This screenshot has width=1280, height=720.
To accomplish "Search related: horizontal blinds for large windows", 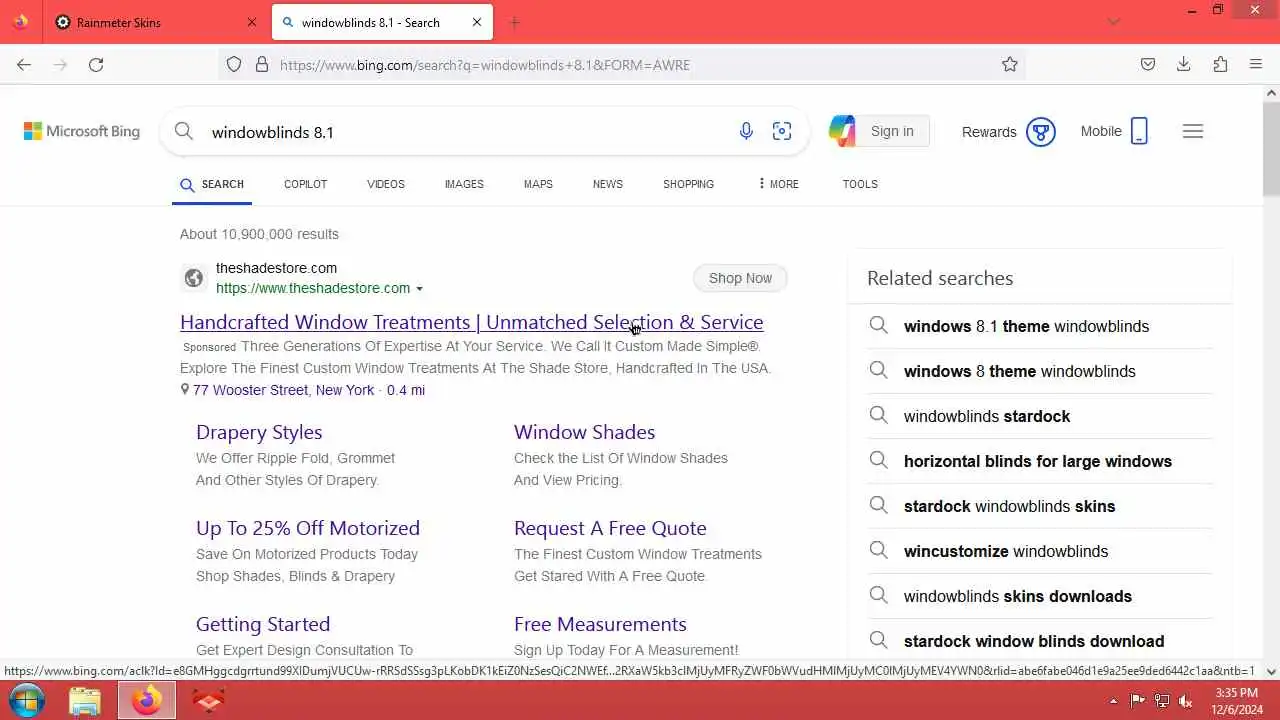I will [1040, 461].
